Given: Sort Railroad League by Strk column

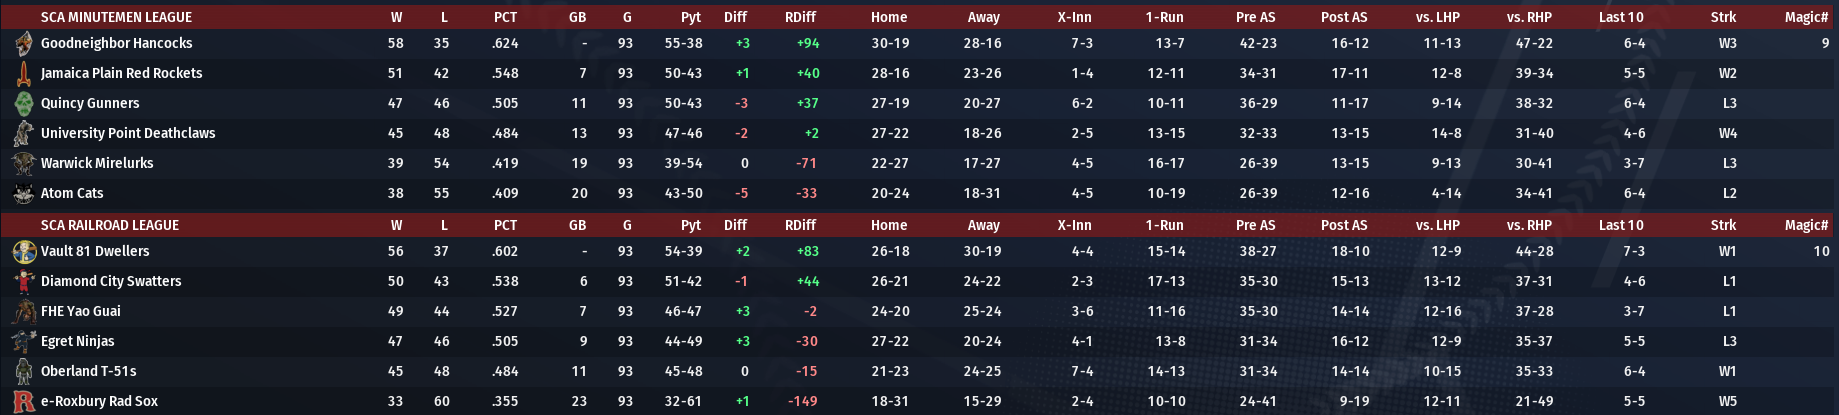Looking at the screenshot, I should pos(1723,226).
